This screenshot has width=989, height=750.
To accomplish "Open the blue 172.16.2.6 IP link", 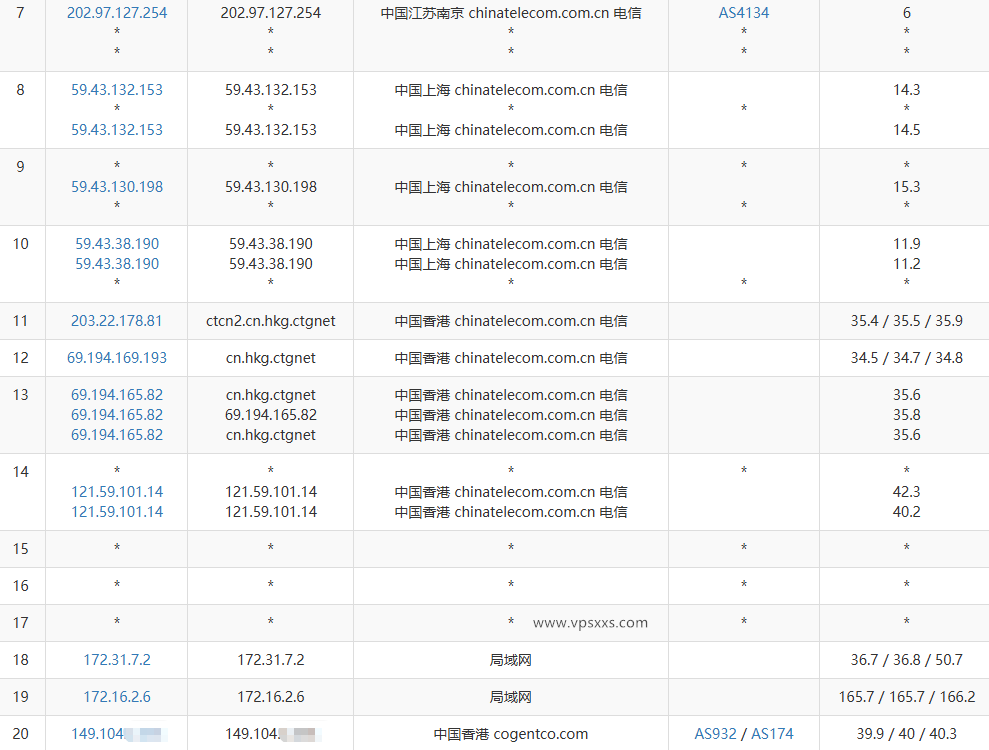I will [x=117, y=696].
